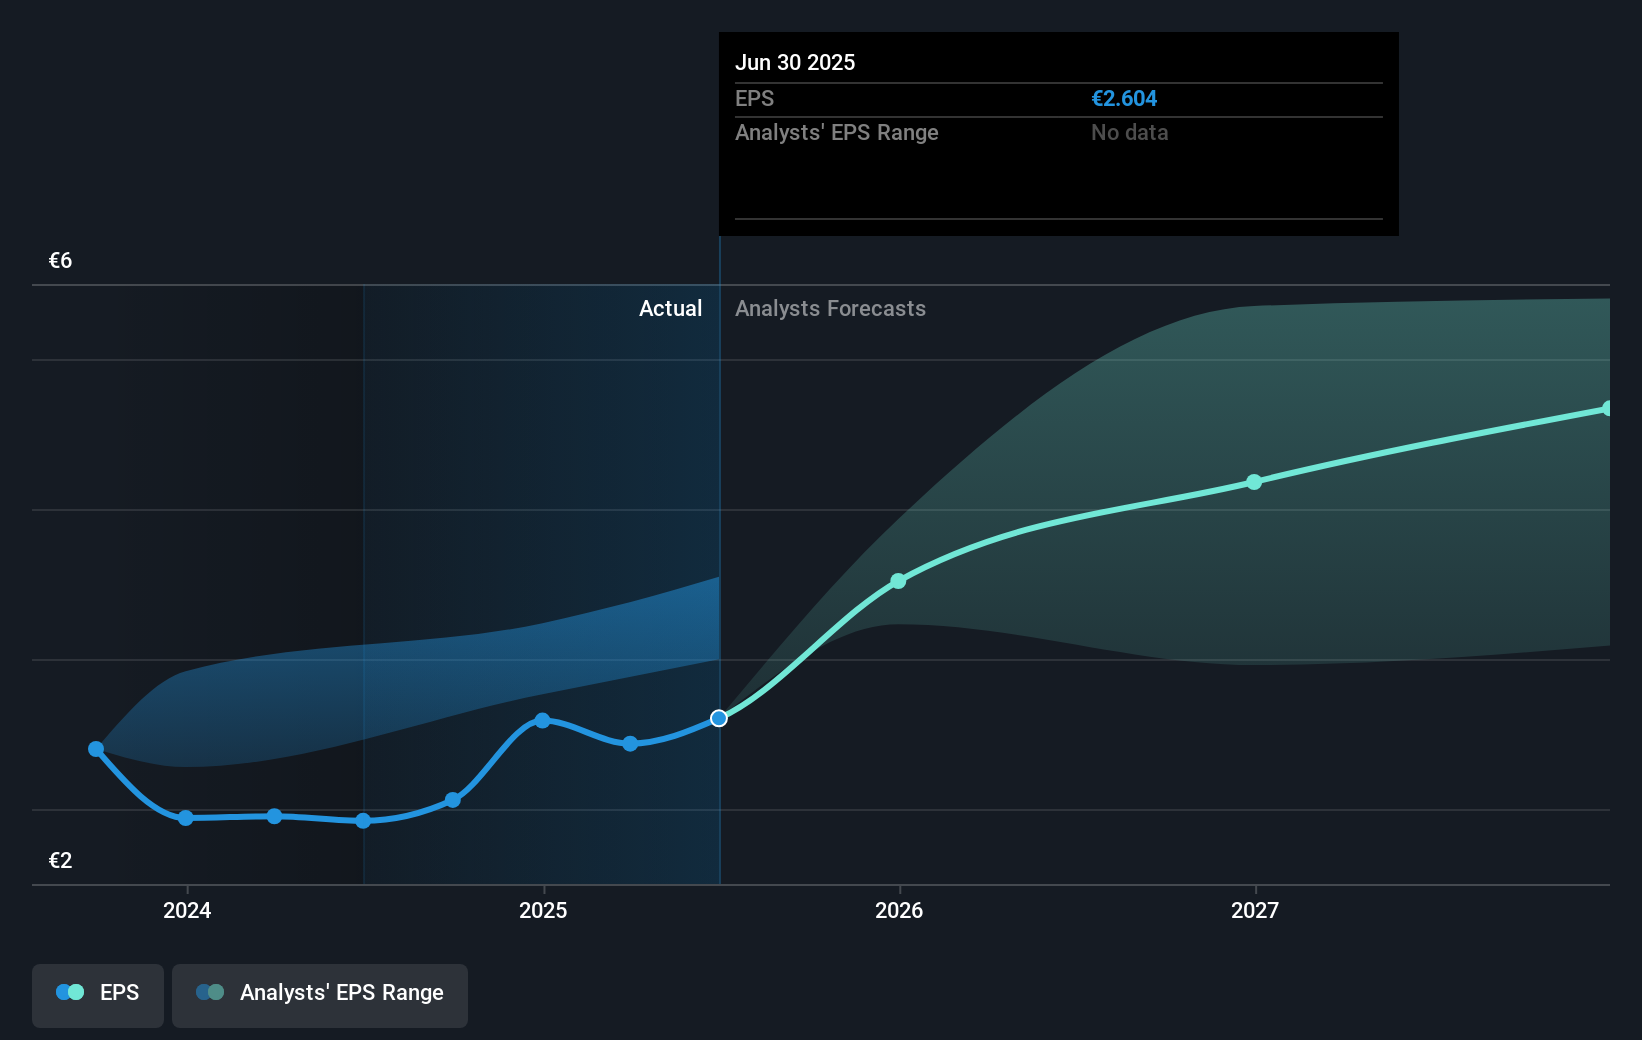The height and width of the screenshot is (1040, 1642).
Task: Toggle the EPS series visibility in legend
Action: tap(97, 995)
